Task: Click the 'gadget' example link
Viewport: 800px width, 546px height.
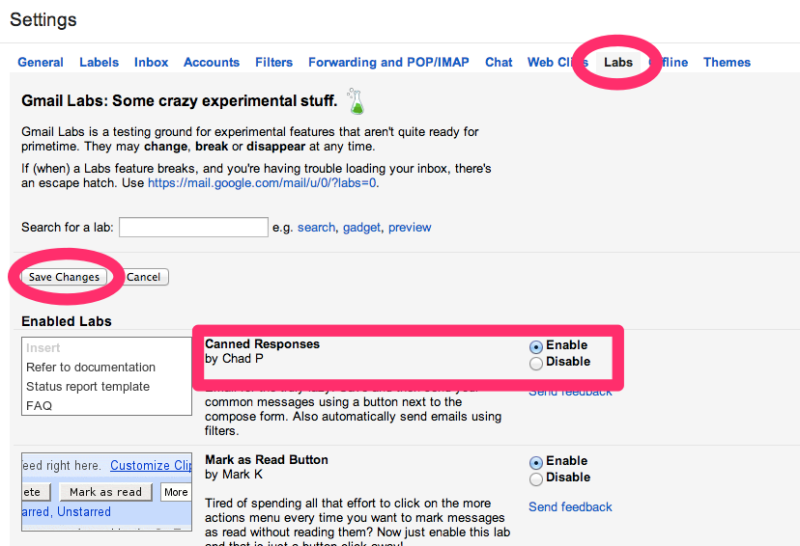Action: tap(362, 227)
